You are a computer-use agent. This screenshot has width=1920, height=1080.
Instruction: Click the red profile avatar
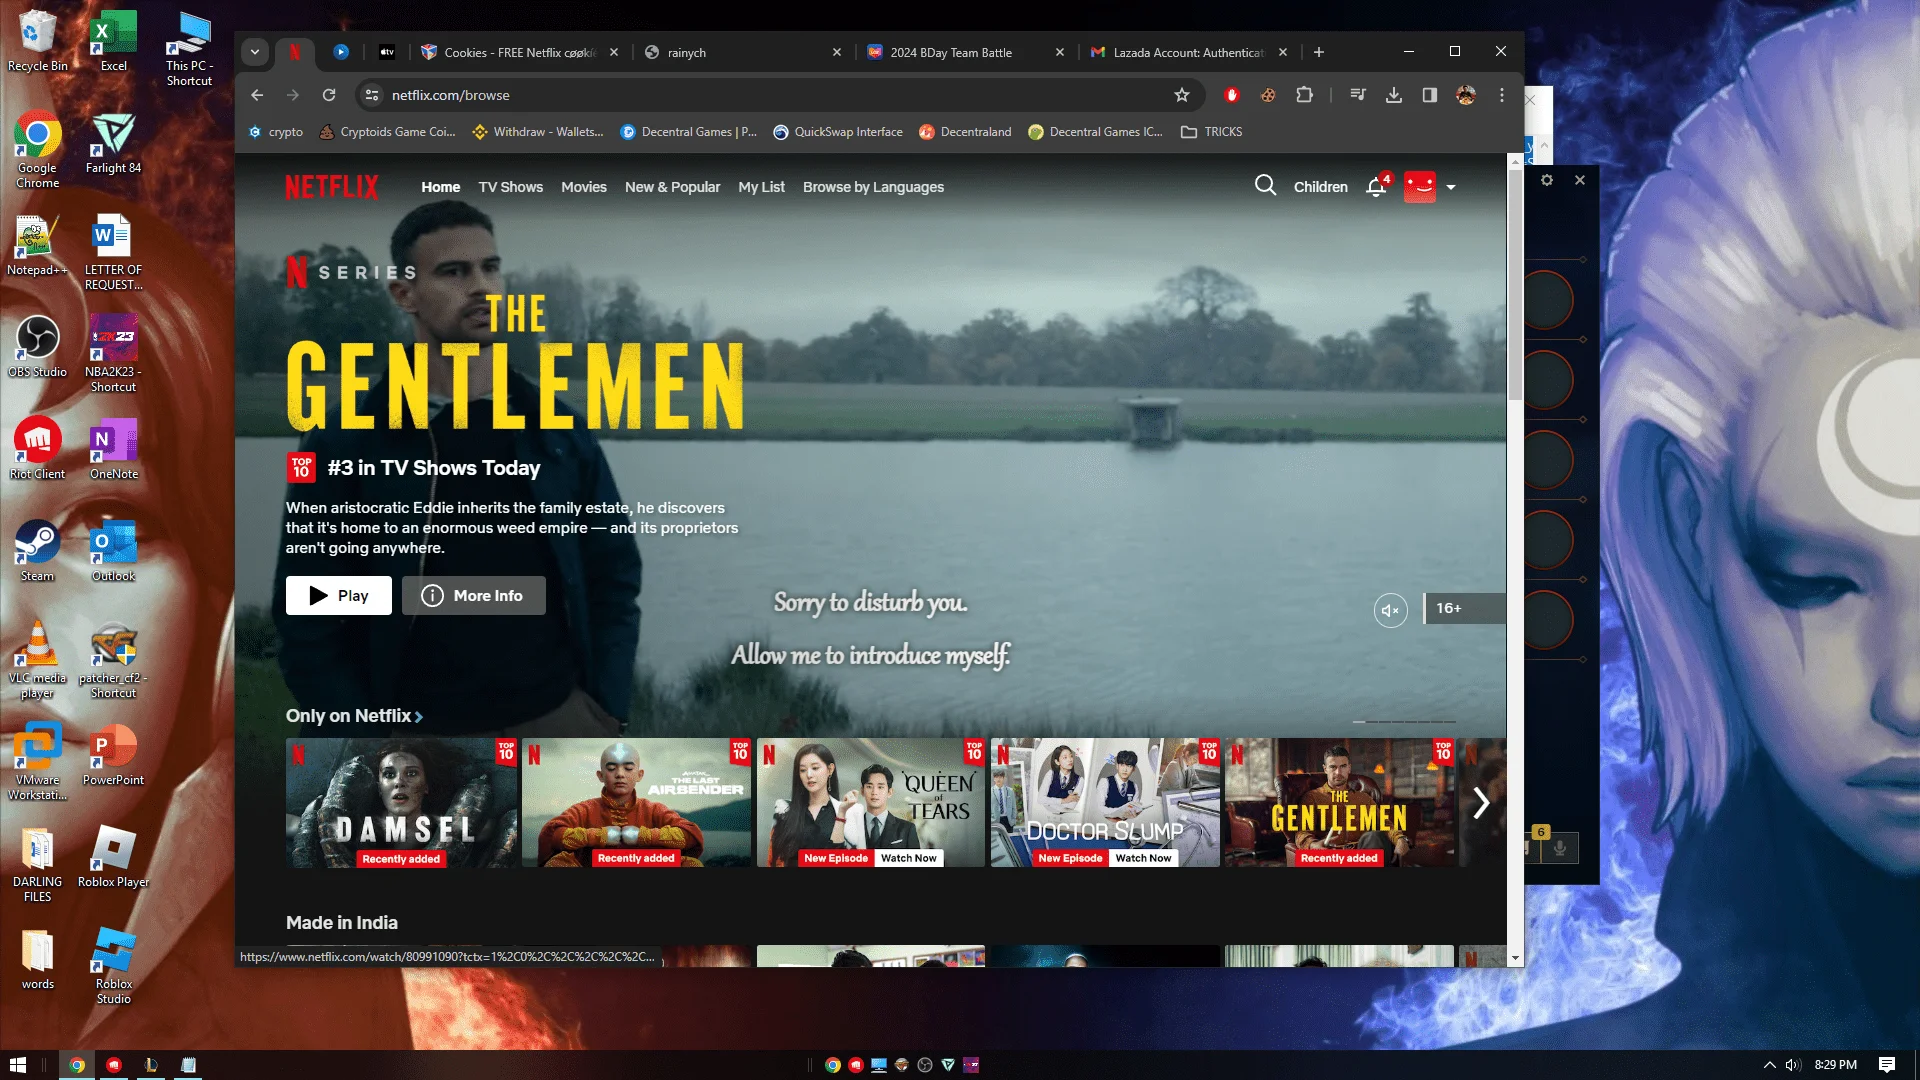tap(1419, 187)
